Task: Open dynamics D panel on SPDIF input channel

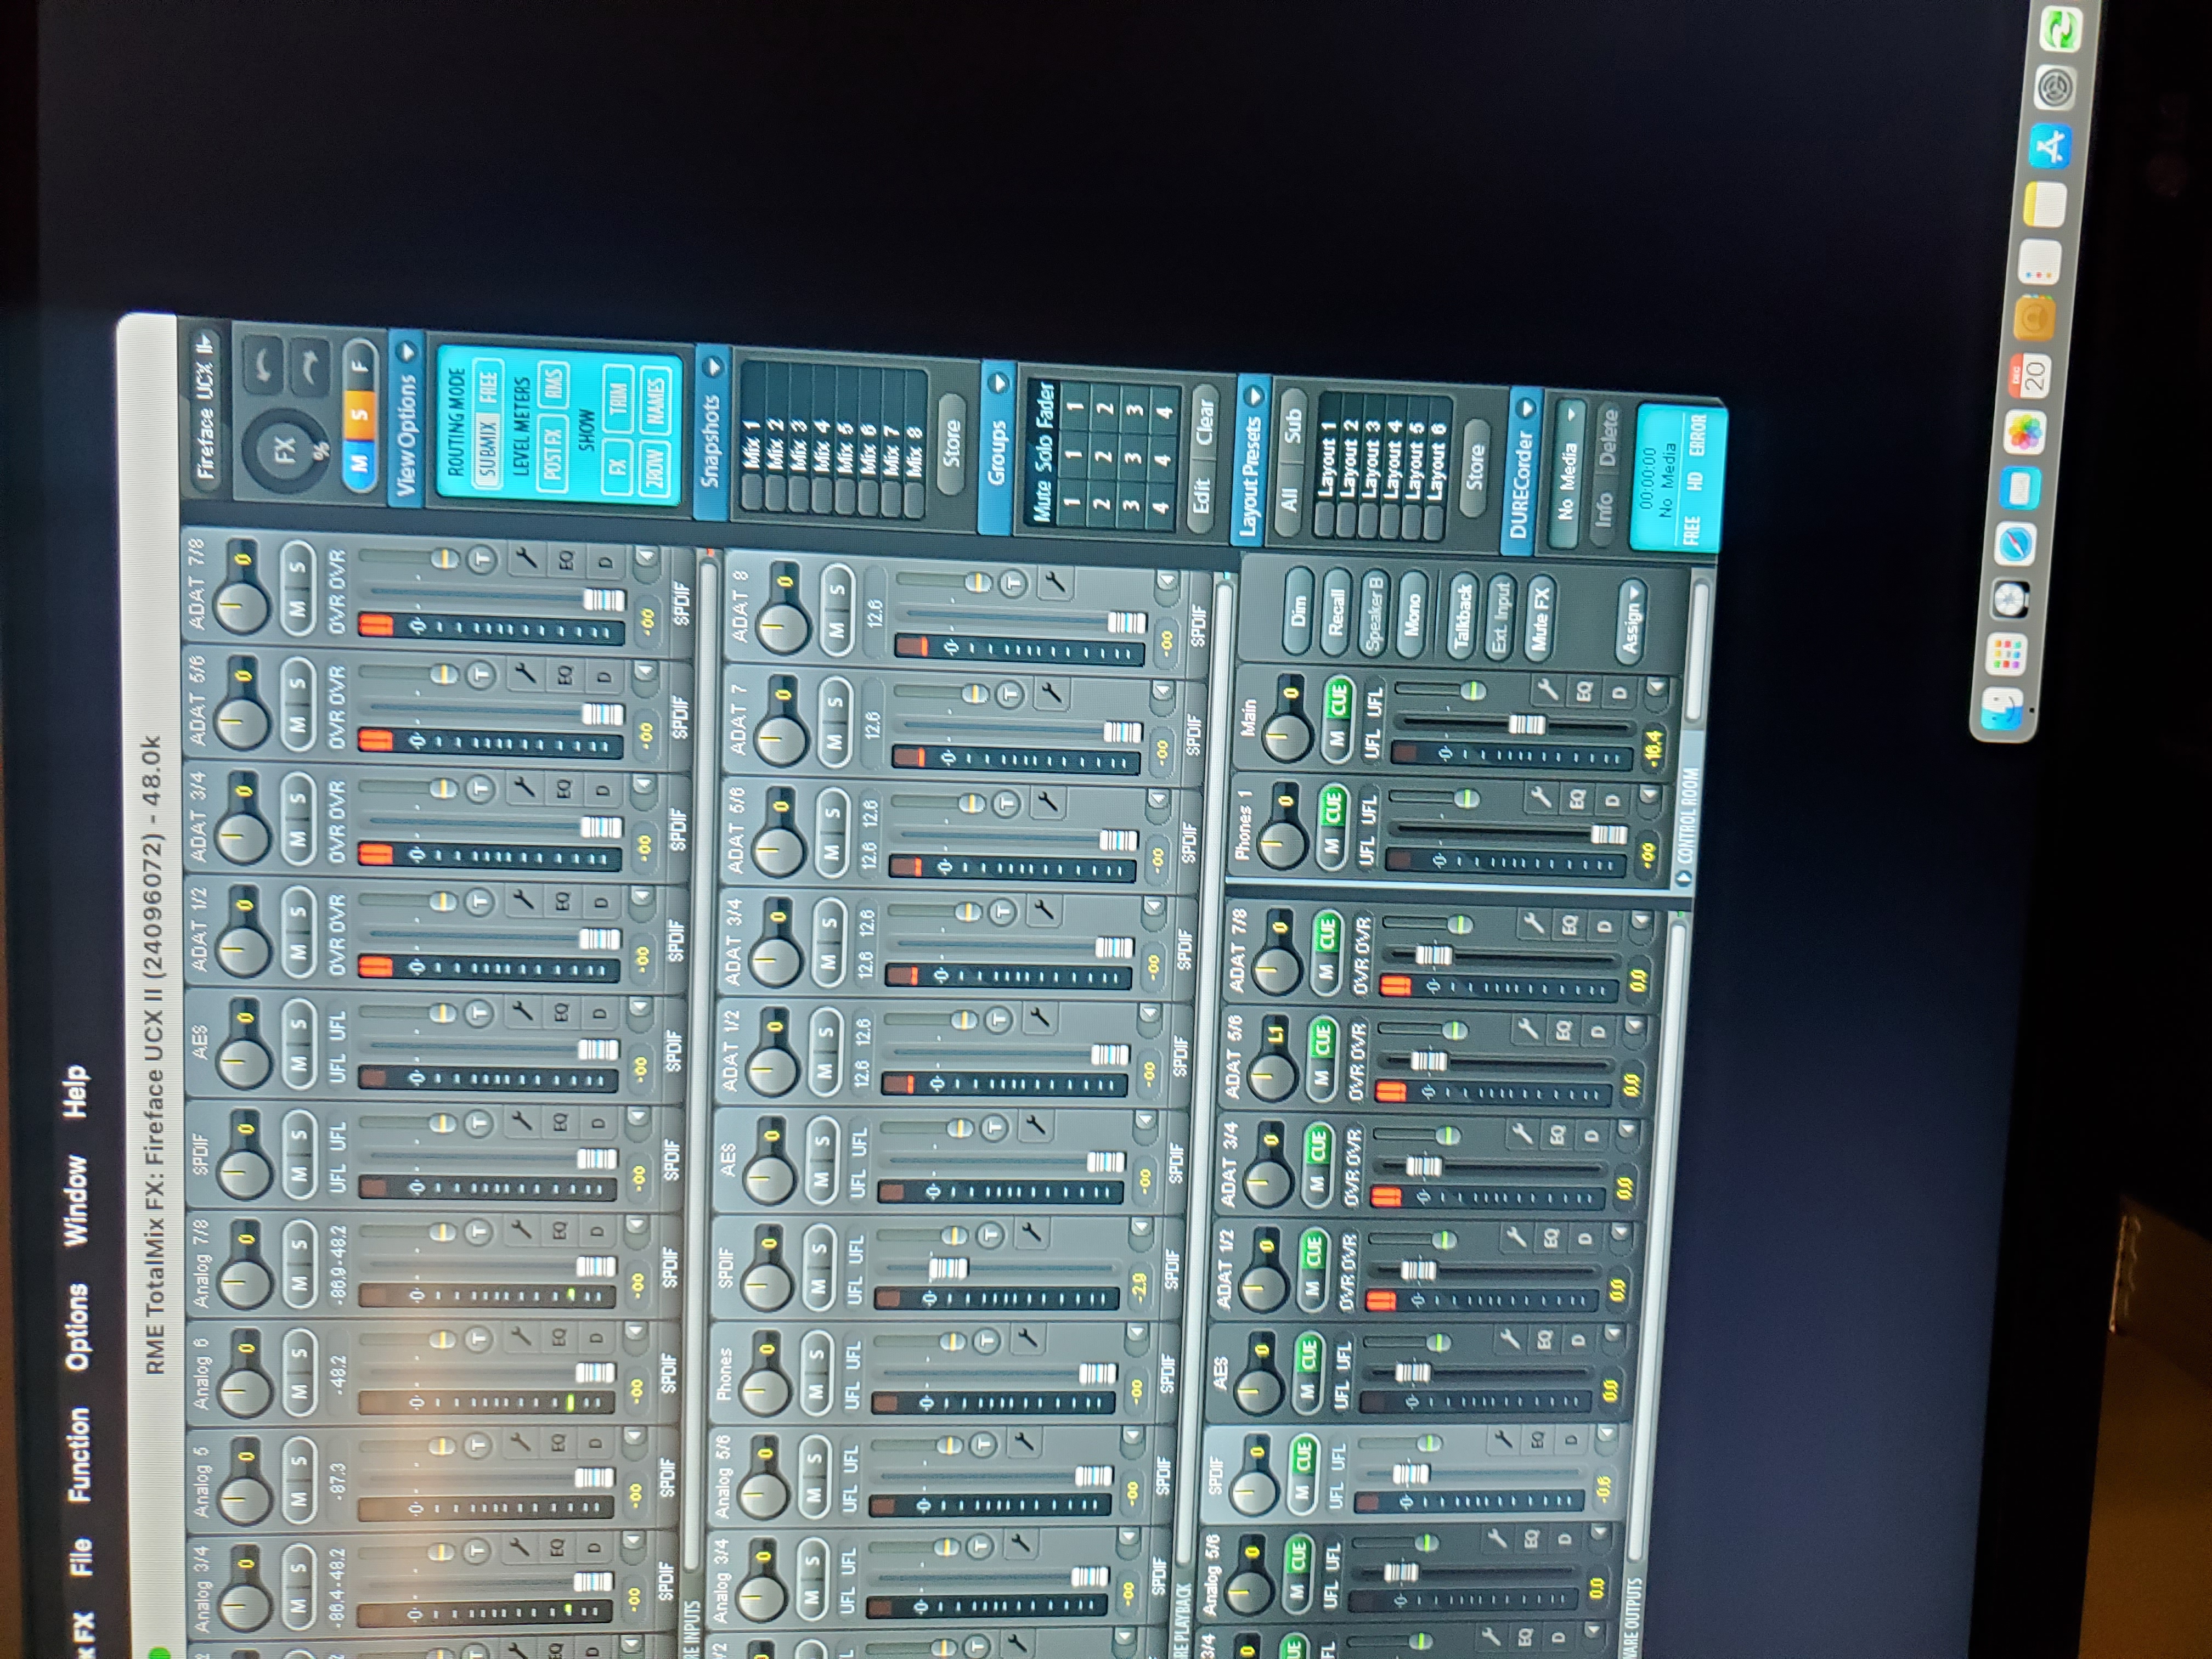Action: [x=598, y=1123]
